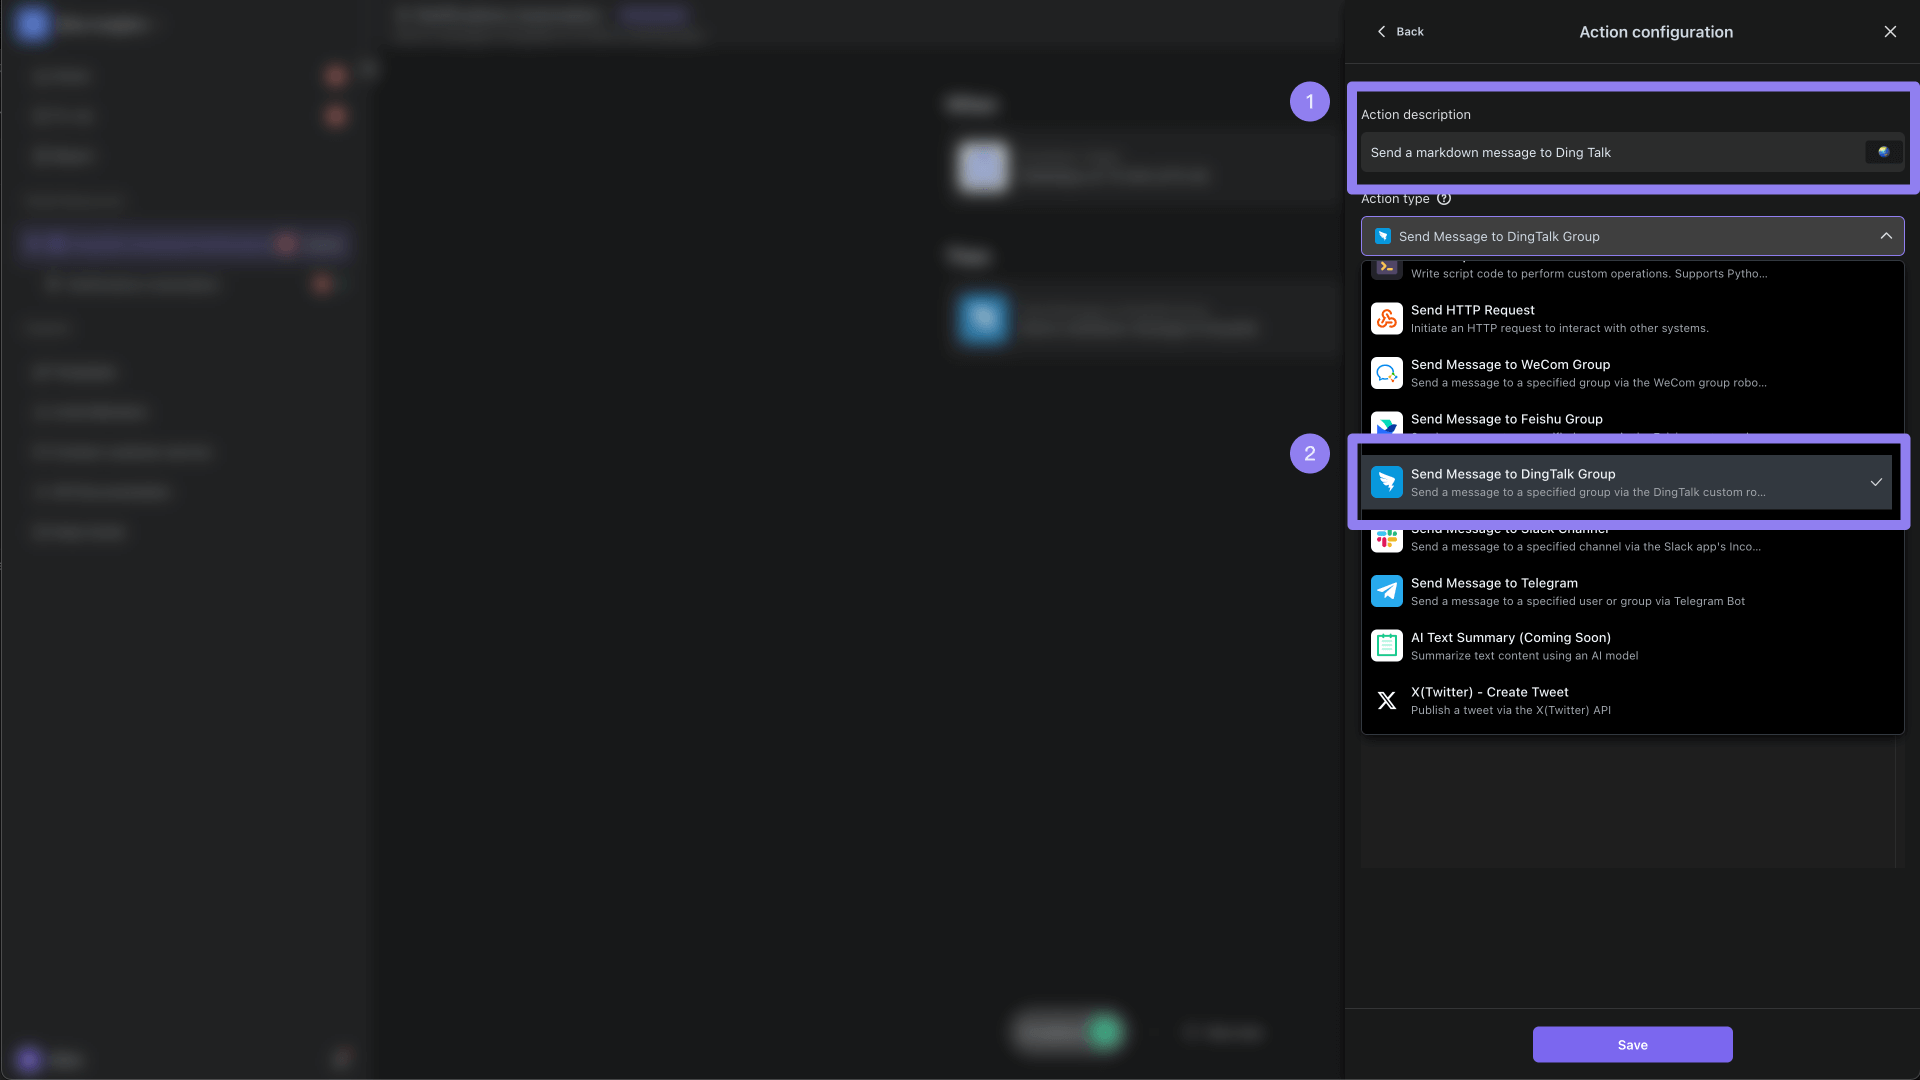Click the WeCom group message icon
Image resolution: width=1920 pixels, height=1080 pixels.
(x=1386, y=372)
